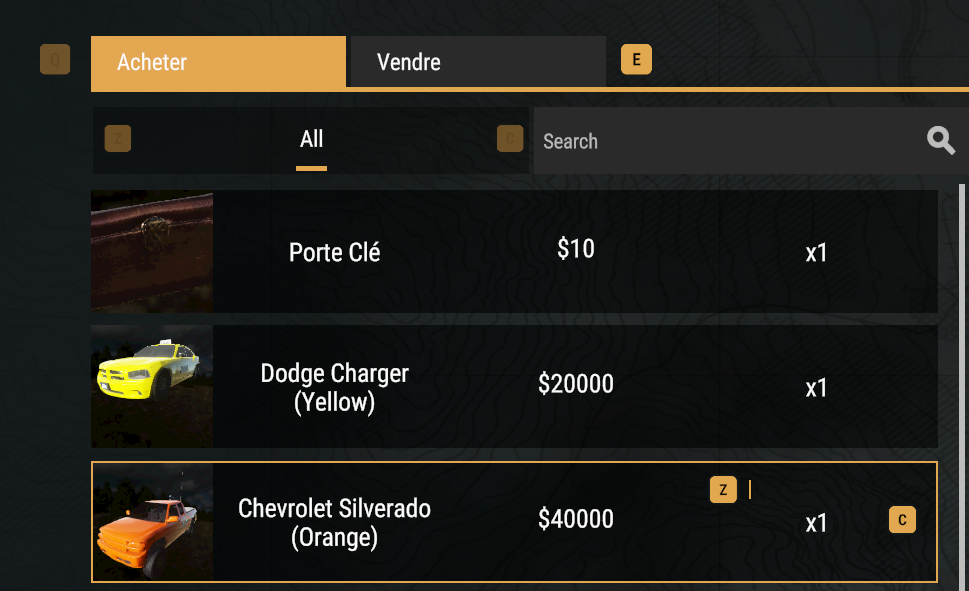Image resolution: width=969 pixels, height=591 pixels.
Task: Click Z key icon in Silverado row
Action: coord(723,489)
